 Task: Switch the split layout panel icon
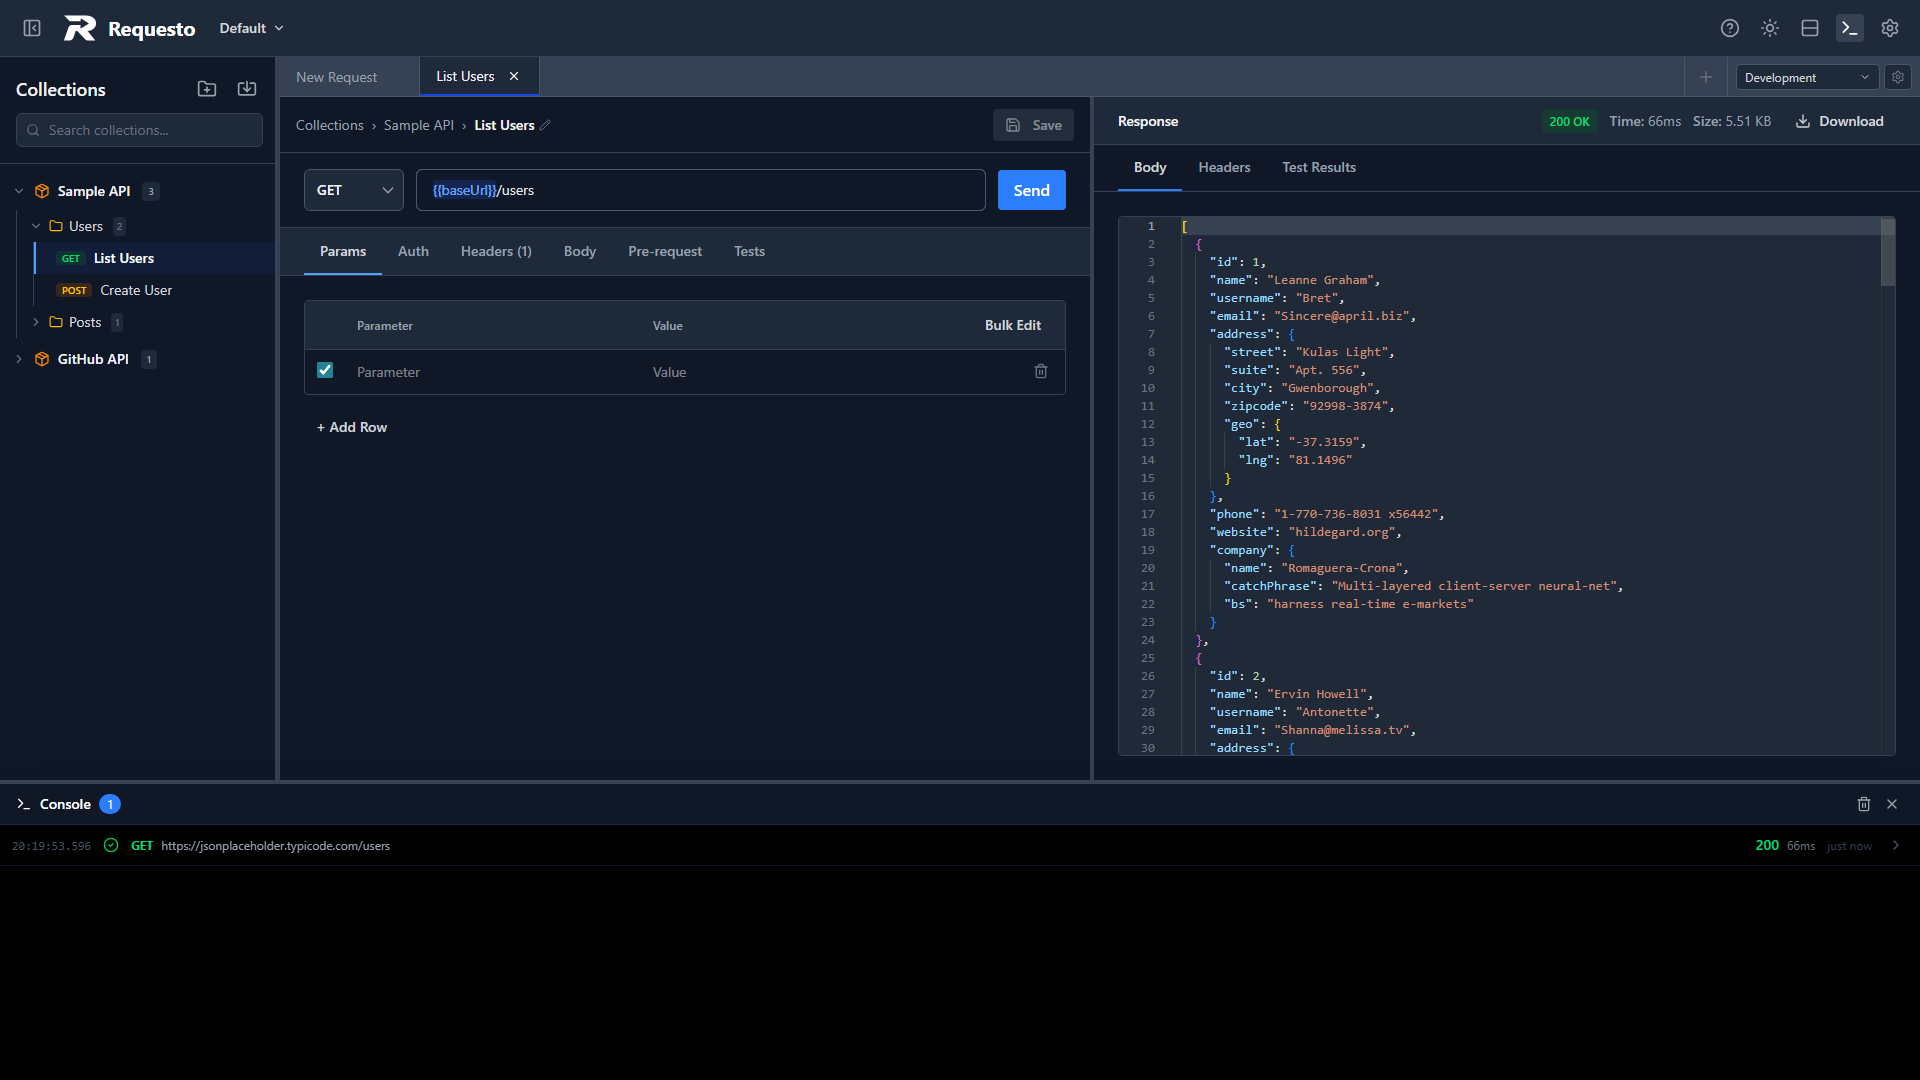[1810, 28]
